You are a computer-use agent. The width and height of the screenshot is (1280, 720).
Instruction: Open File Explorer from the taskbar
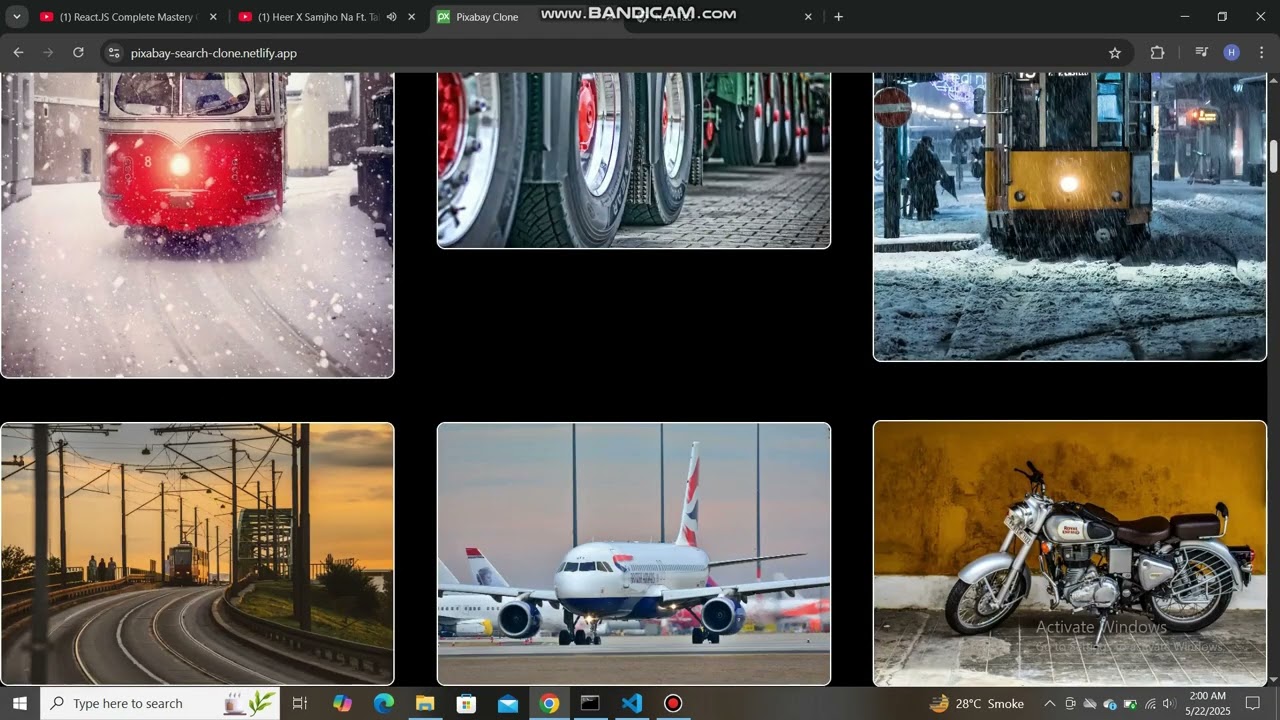pos(425,703)
